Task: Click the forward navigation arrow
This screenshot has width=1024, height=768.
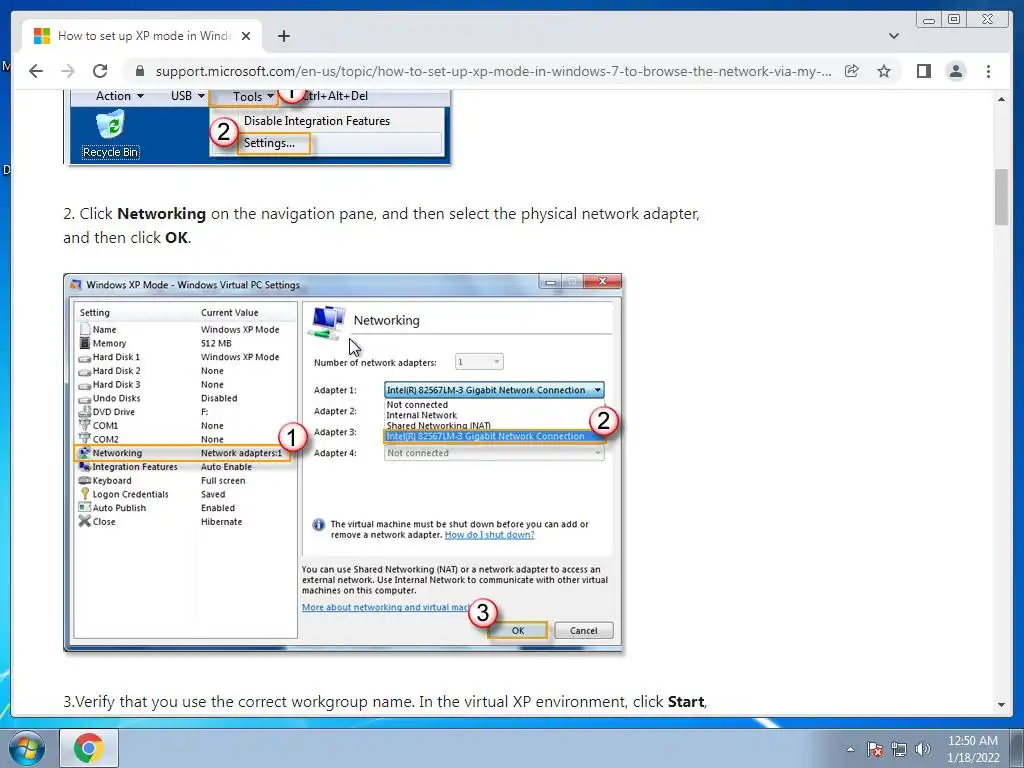Action: coord(68,71)
